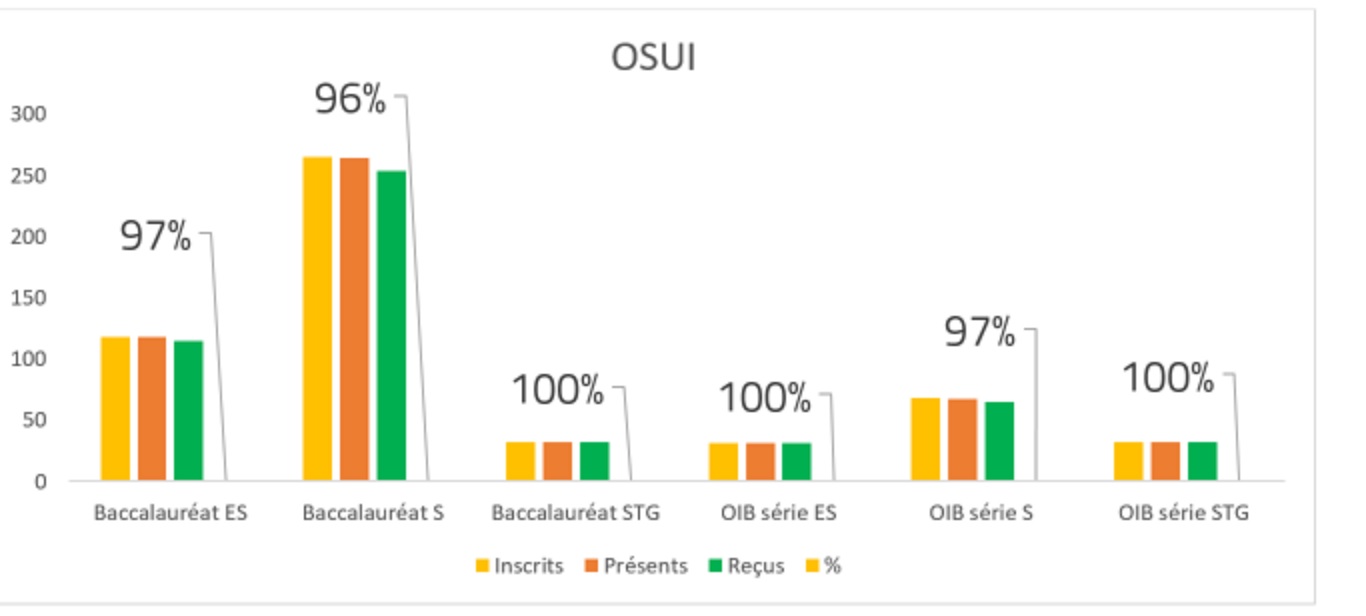1366x616 pixels.
Task: Click the 97% label above Baccalauréat ES
Action: click(x=155, y=236)
